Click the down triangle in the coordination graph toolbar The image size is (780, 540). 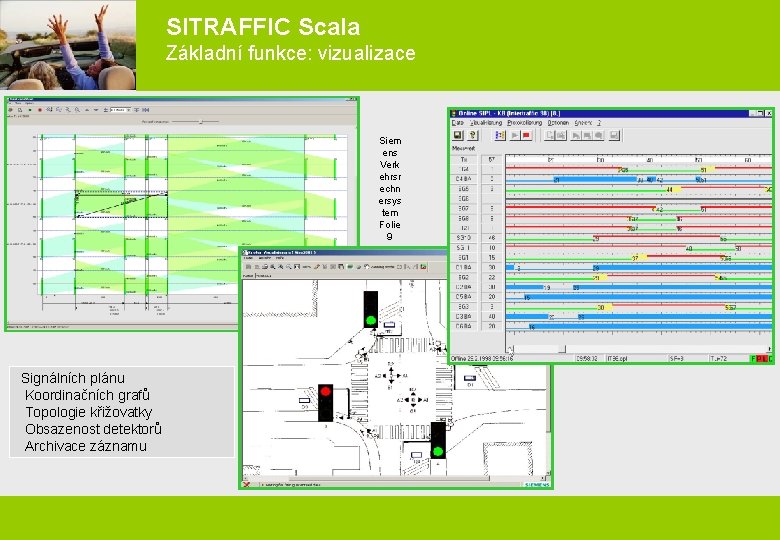coord(96,110)
